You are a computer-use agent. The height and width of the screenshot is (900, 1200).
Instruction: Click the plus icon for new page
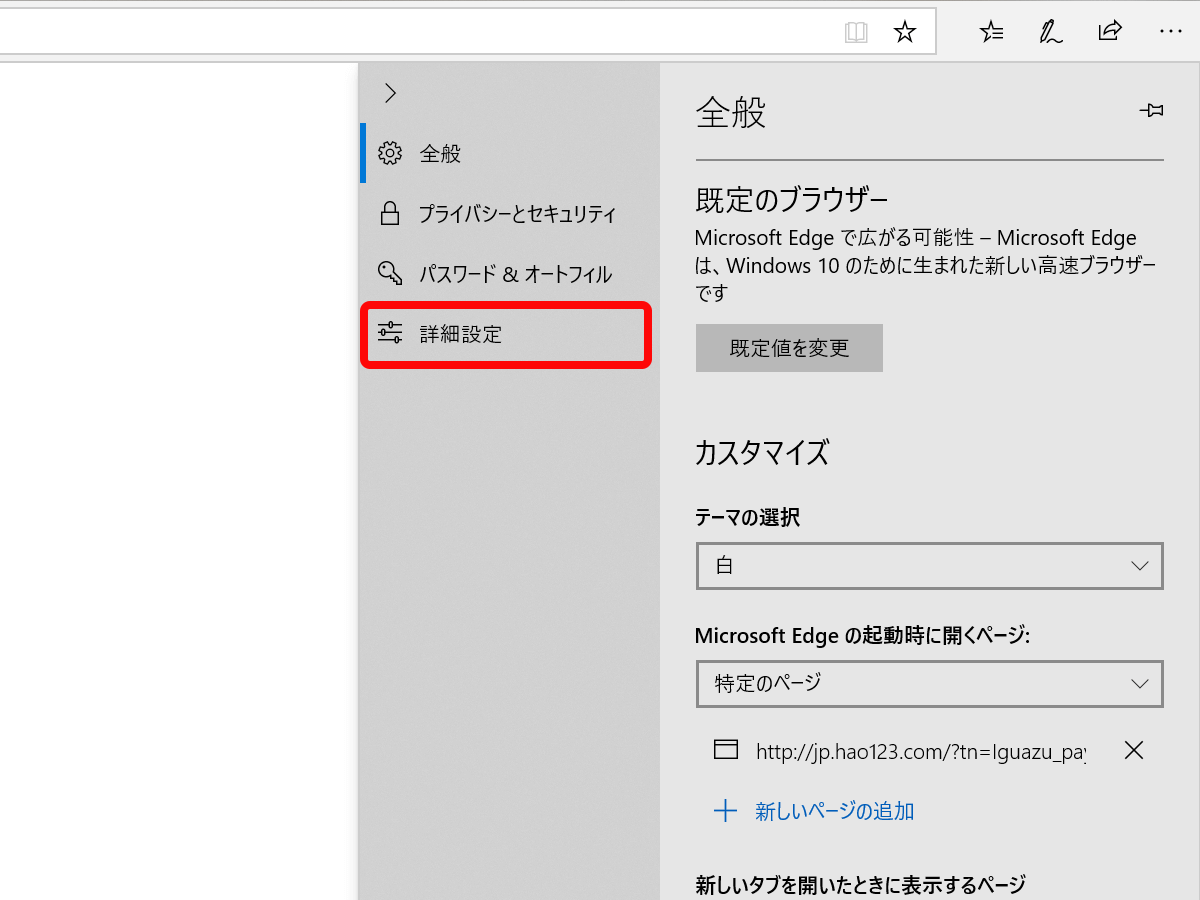(725, 811)
